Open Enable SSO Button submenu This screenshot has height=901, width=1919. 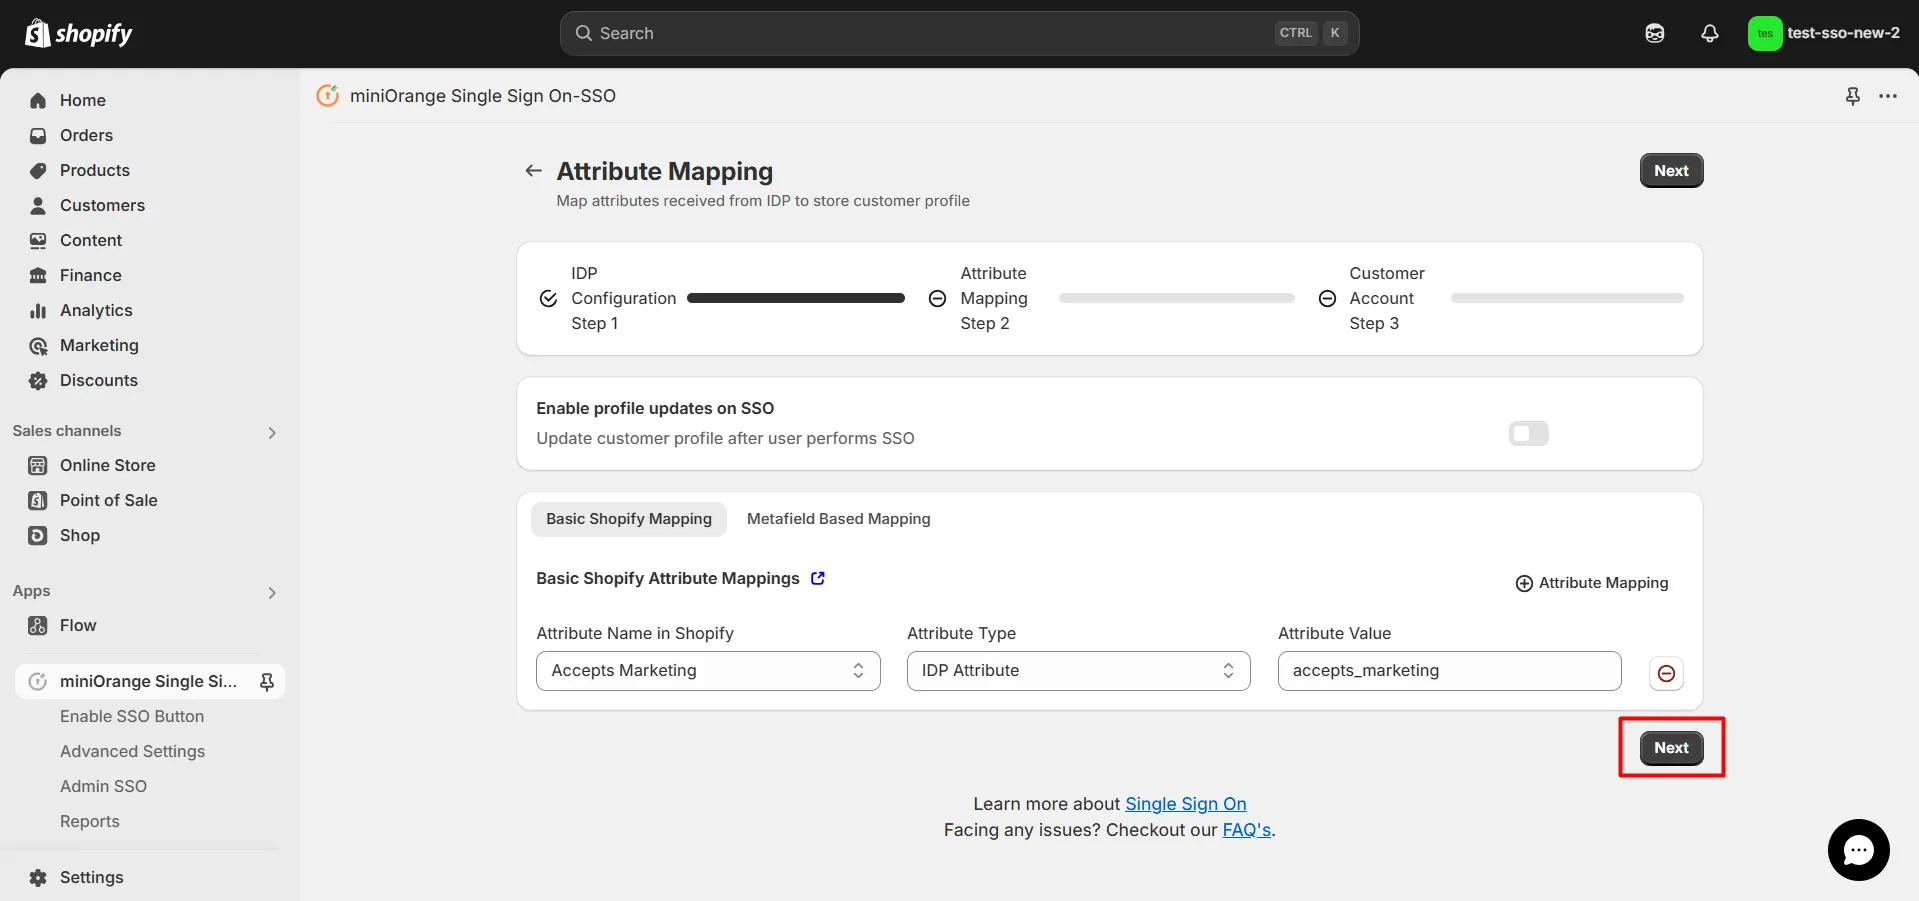click(x=132, y=716)
